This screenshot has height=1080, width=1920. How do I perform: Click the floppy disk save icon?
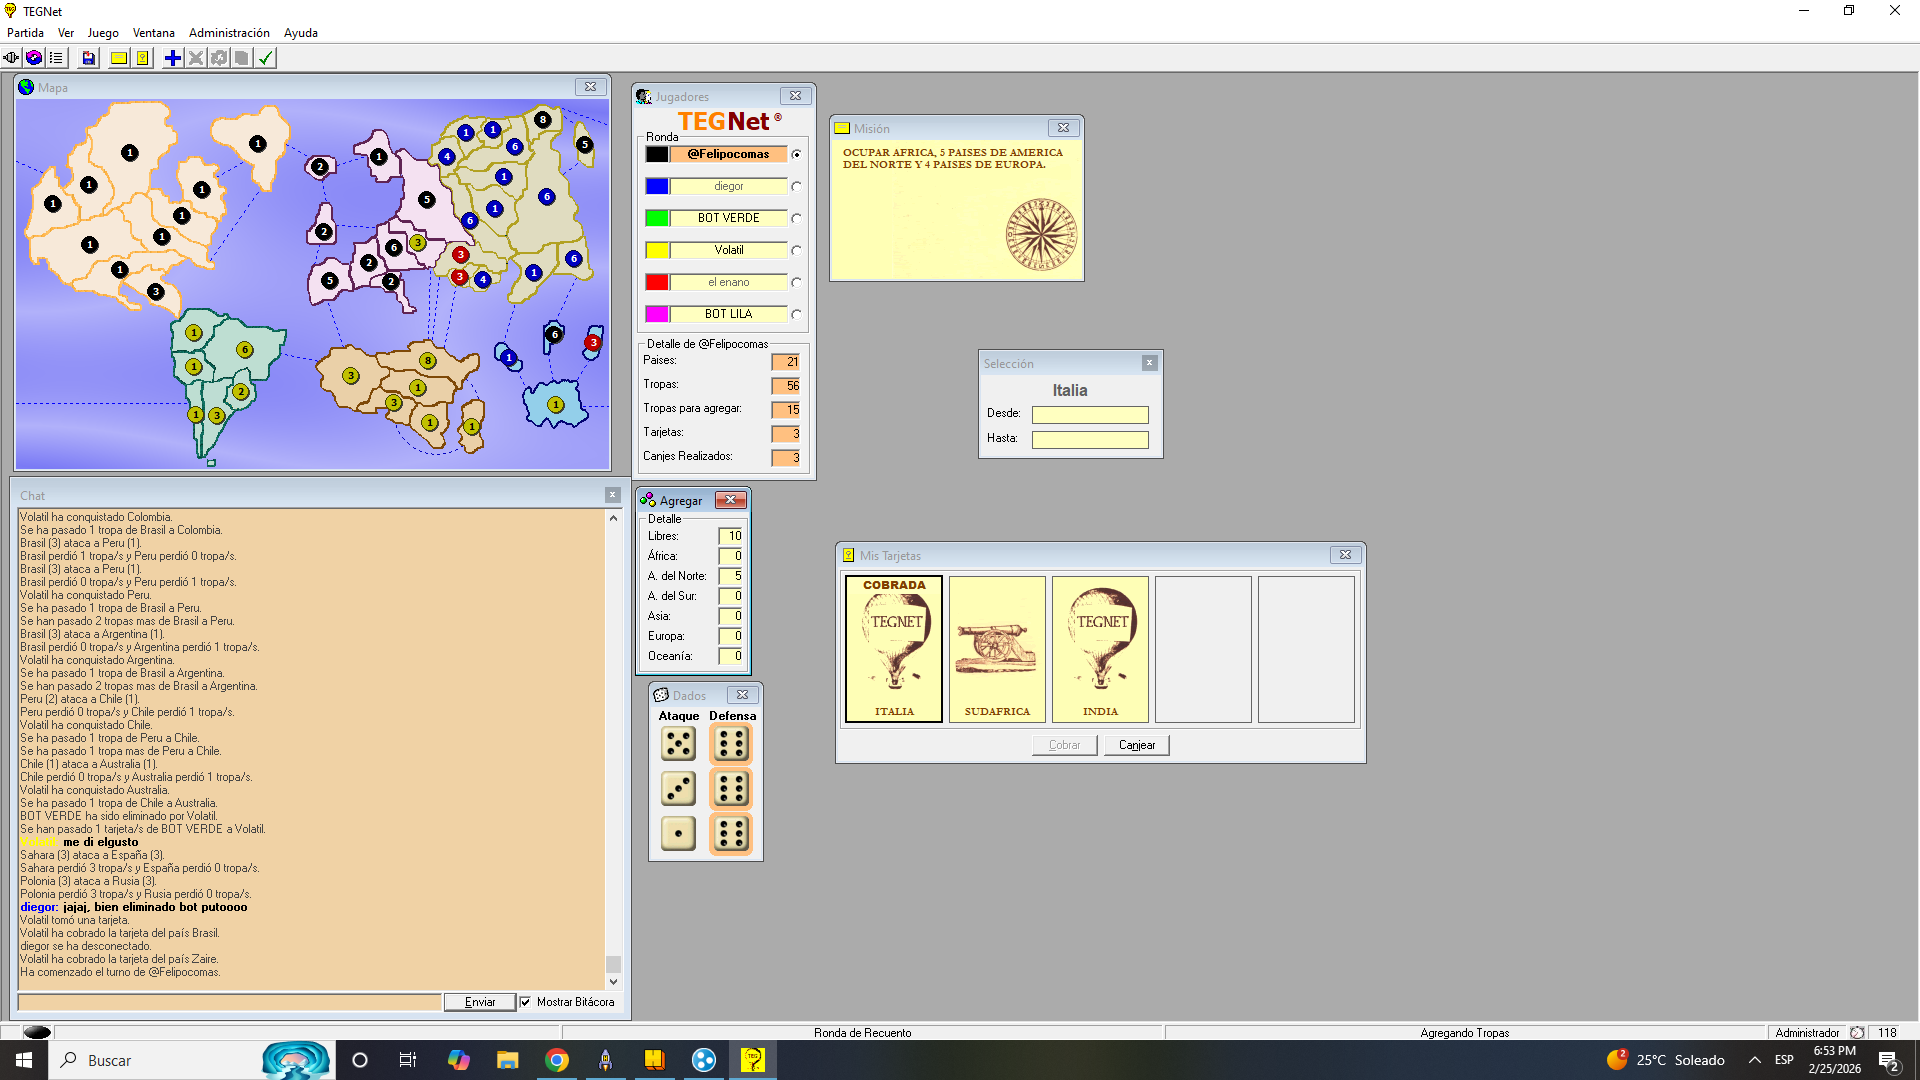pyautogui.click(x=89, y=58)
